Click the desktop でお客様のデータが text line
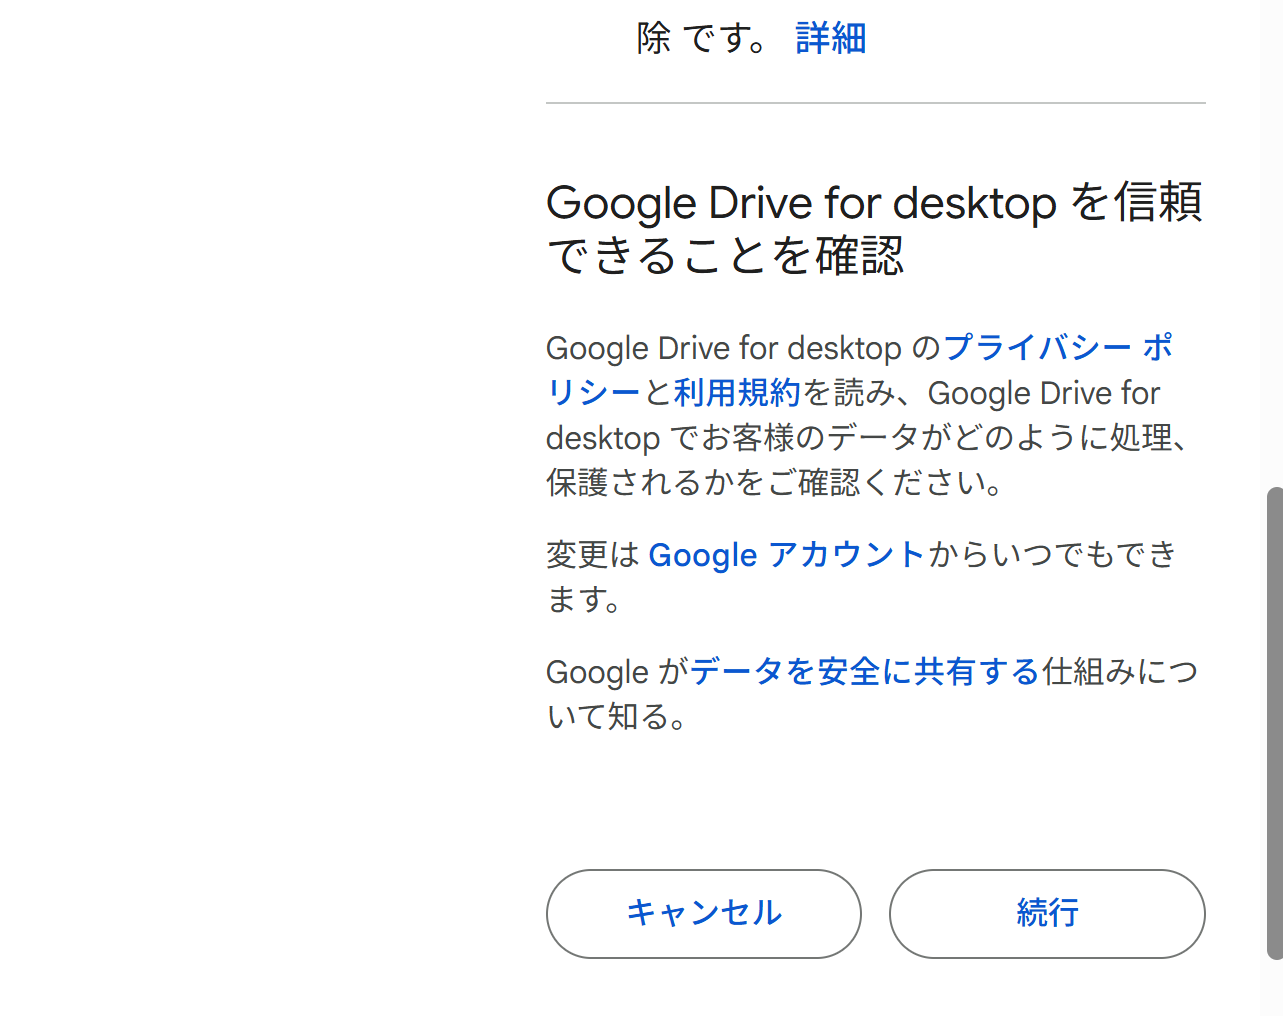This screenshot has height=1016, width=1283. click(x=866, y=438)
